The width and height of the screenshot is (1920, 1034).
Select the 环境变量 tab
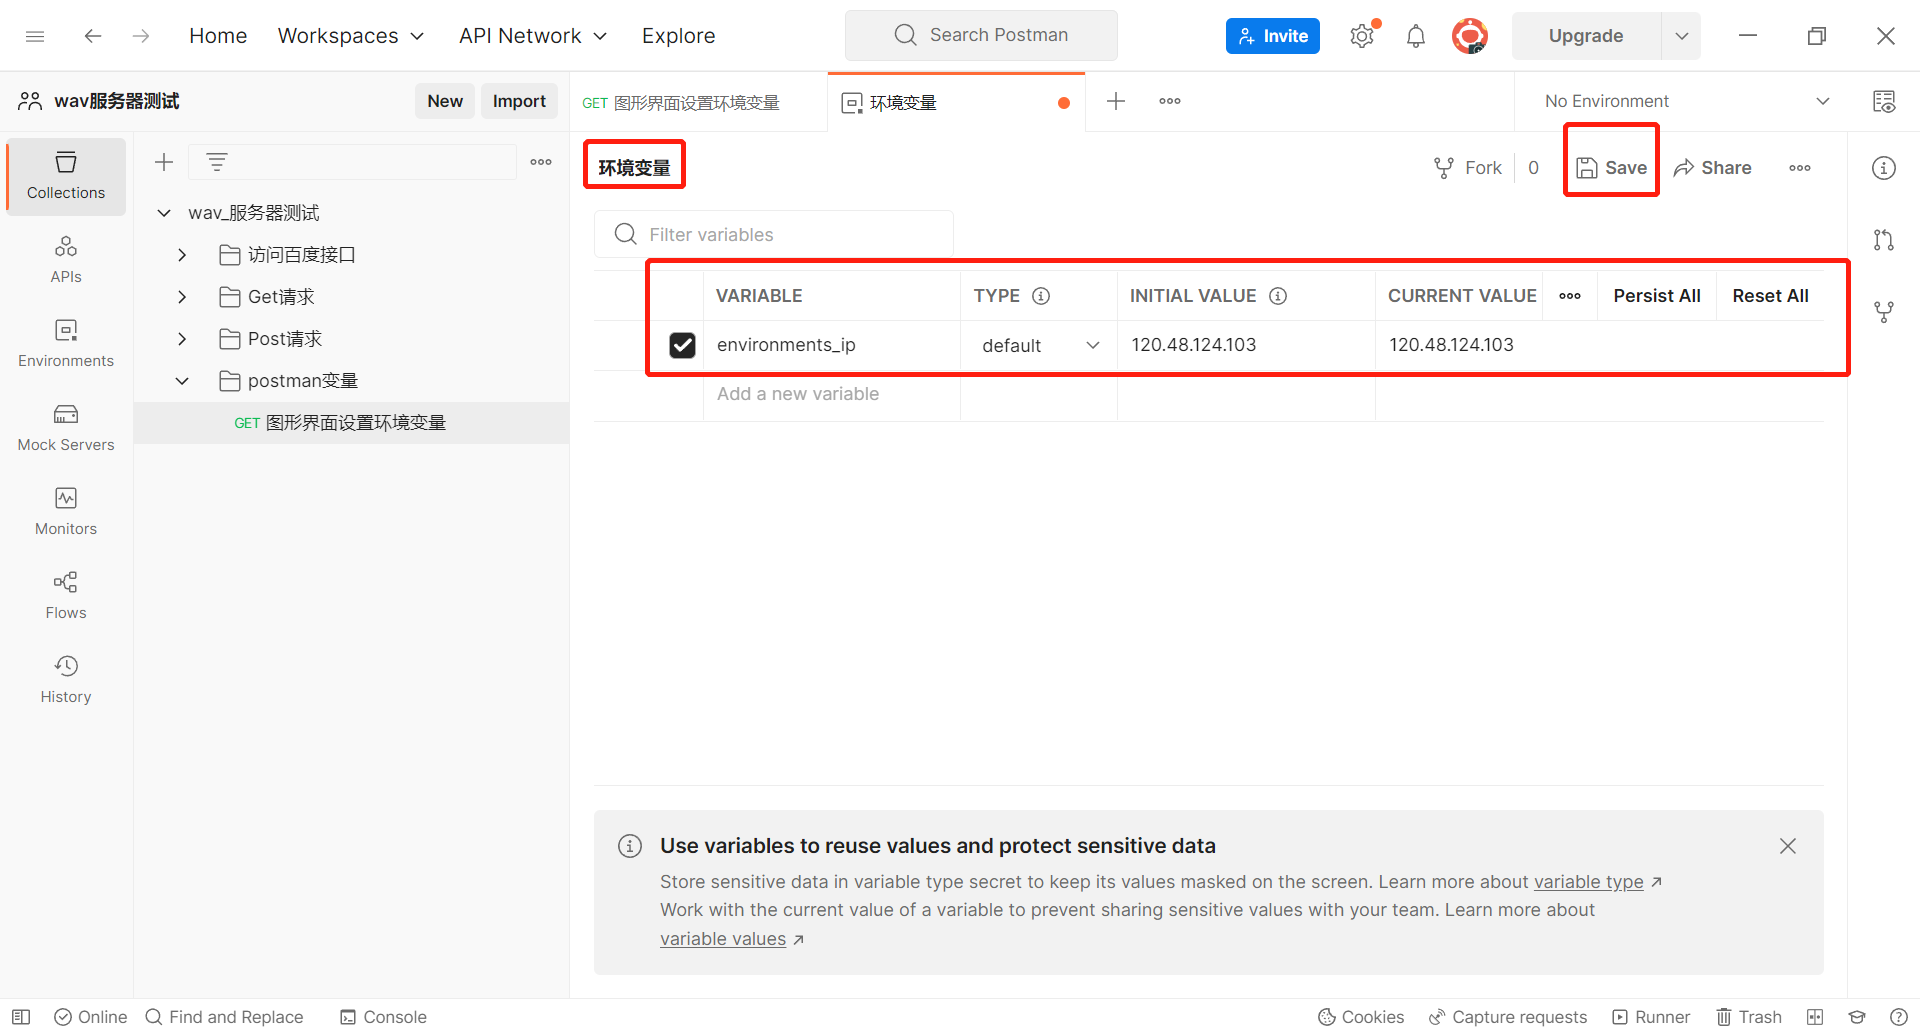click(x=956, y=102)
